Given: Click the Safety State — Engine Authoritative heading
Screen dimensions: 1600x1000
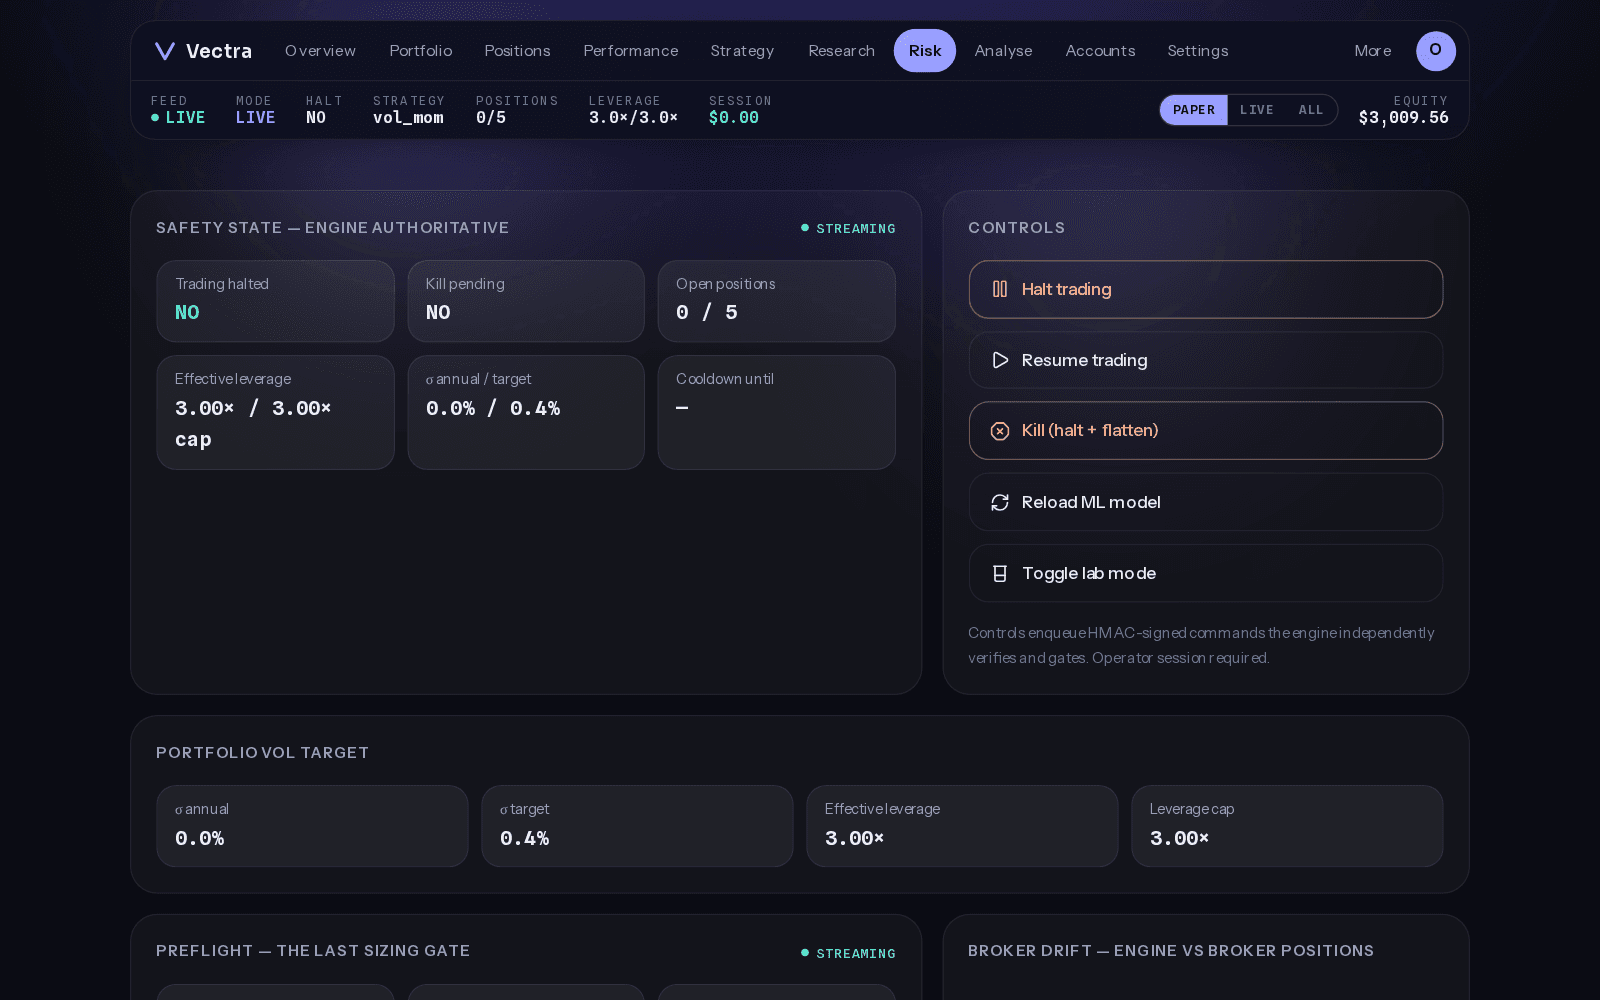Looking at the screenshot, I should point(332,228).
